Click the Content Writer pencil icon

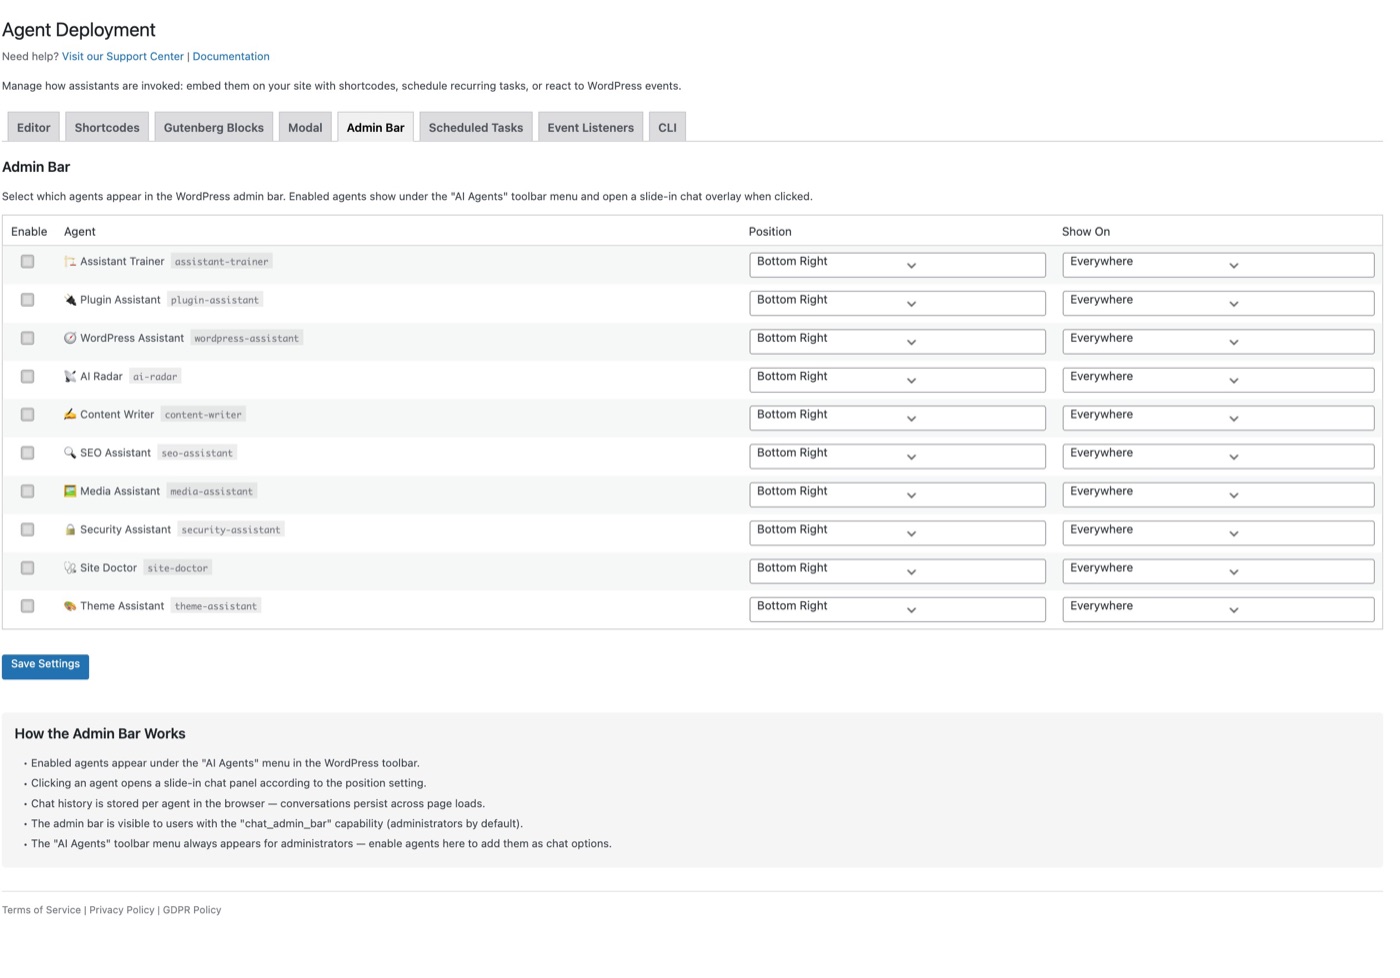point(69,414)
